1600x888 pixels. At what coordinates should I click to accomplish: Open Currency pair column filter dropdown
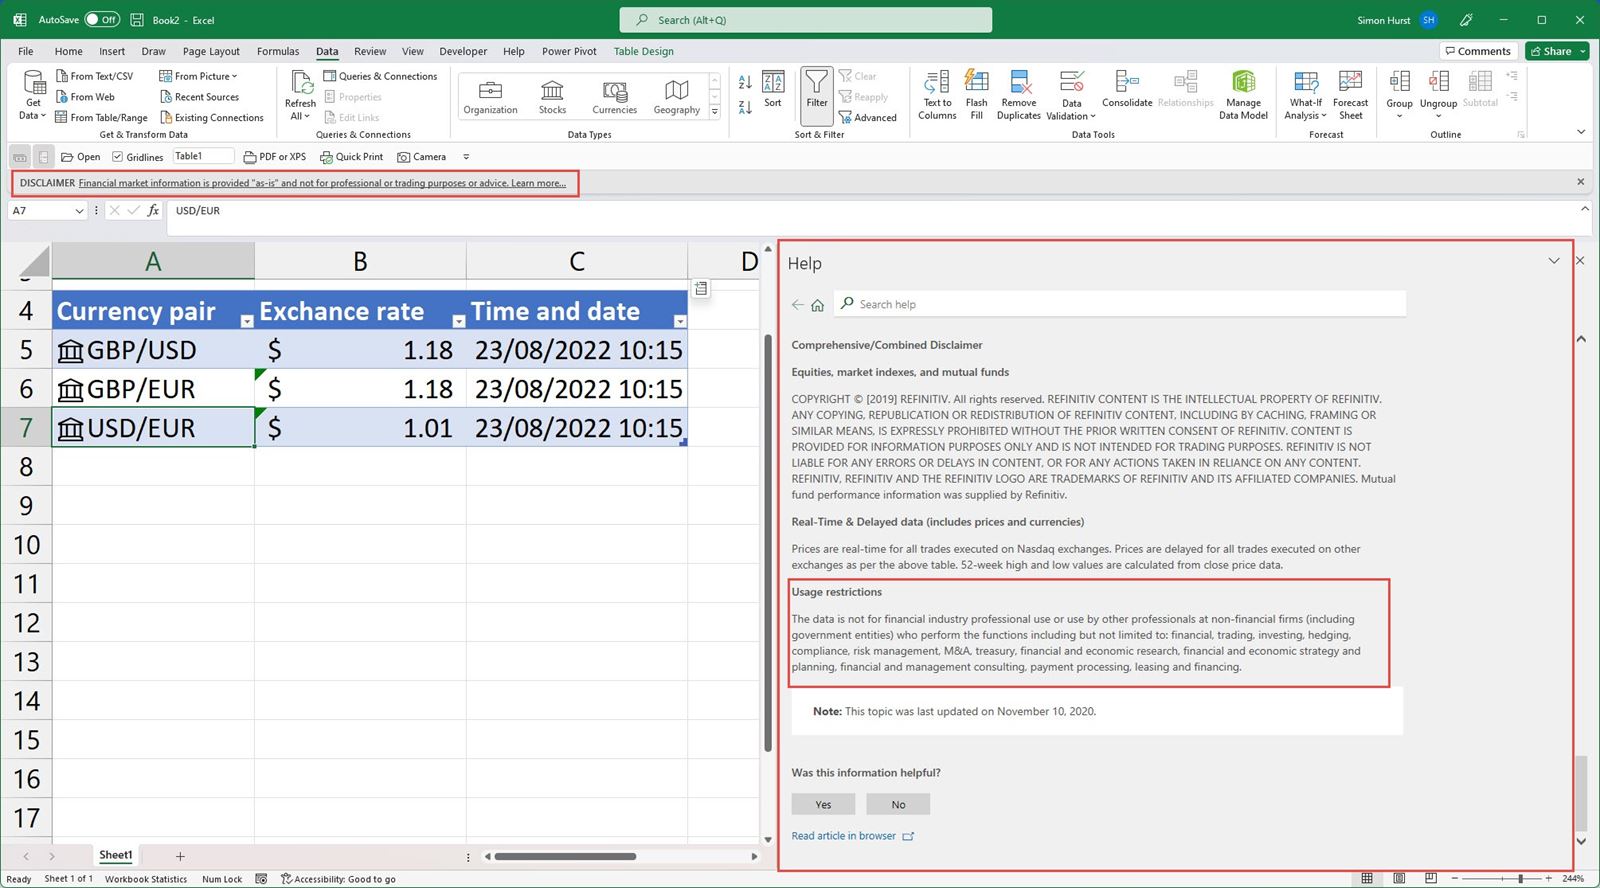247,321
